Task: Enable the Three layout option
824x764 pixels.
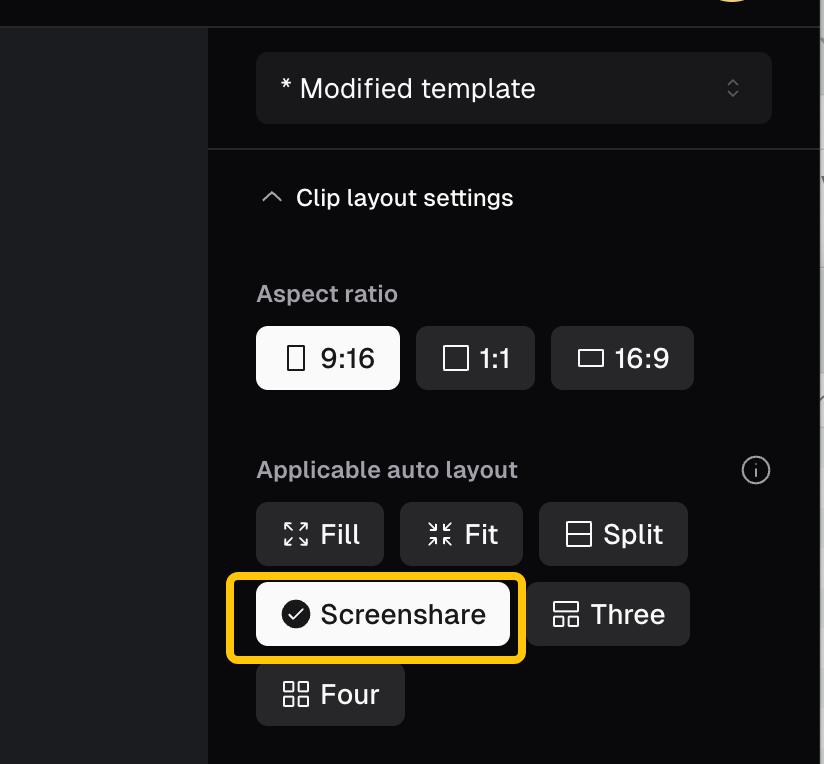Action: click(x=609, y=614)
